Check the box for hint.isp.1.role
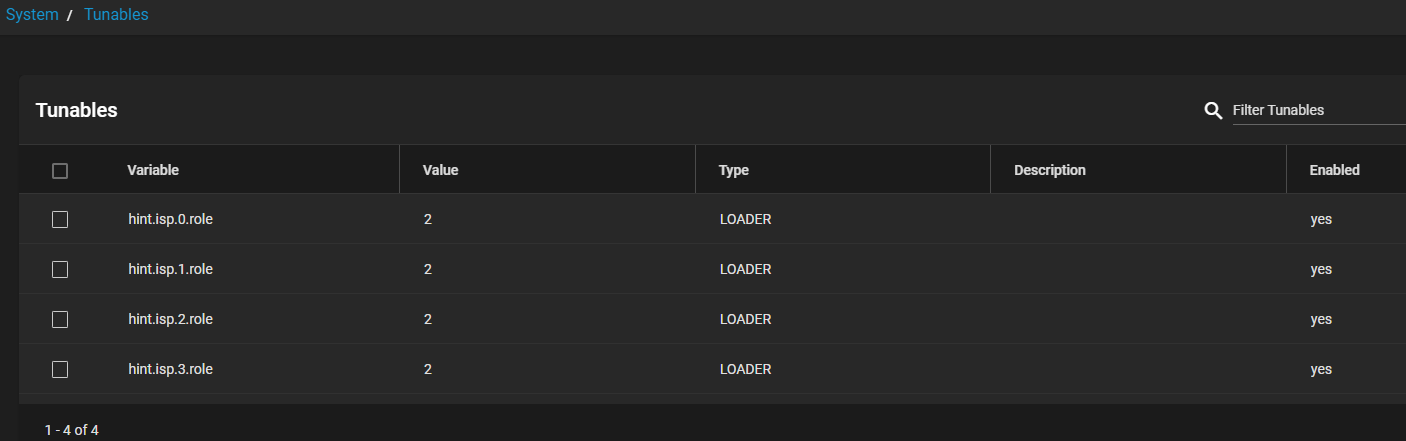 pos(60,270)
